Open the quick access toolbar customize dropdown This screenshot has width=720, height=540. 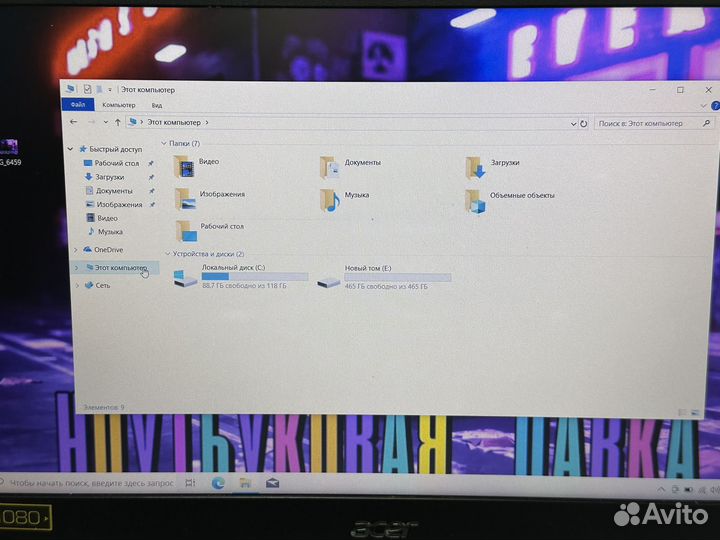110,90
